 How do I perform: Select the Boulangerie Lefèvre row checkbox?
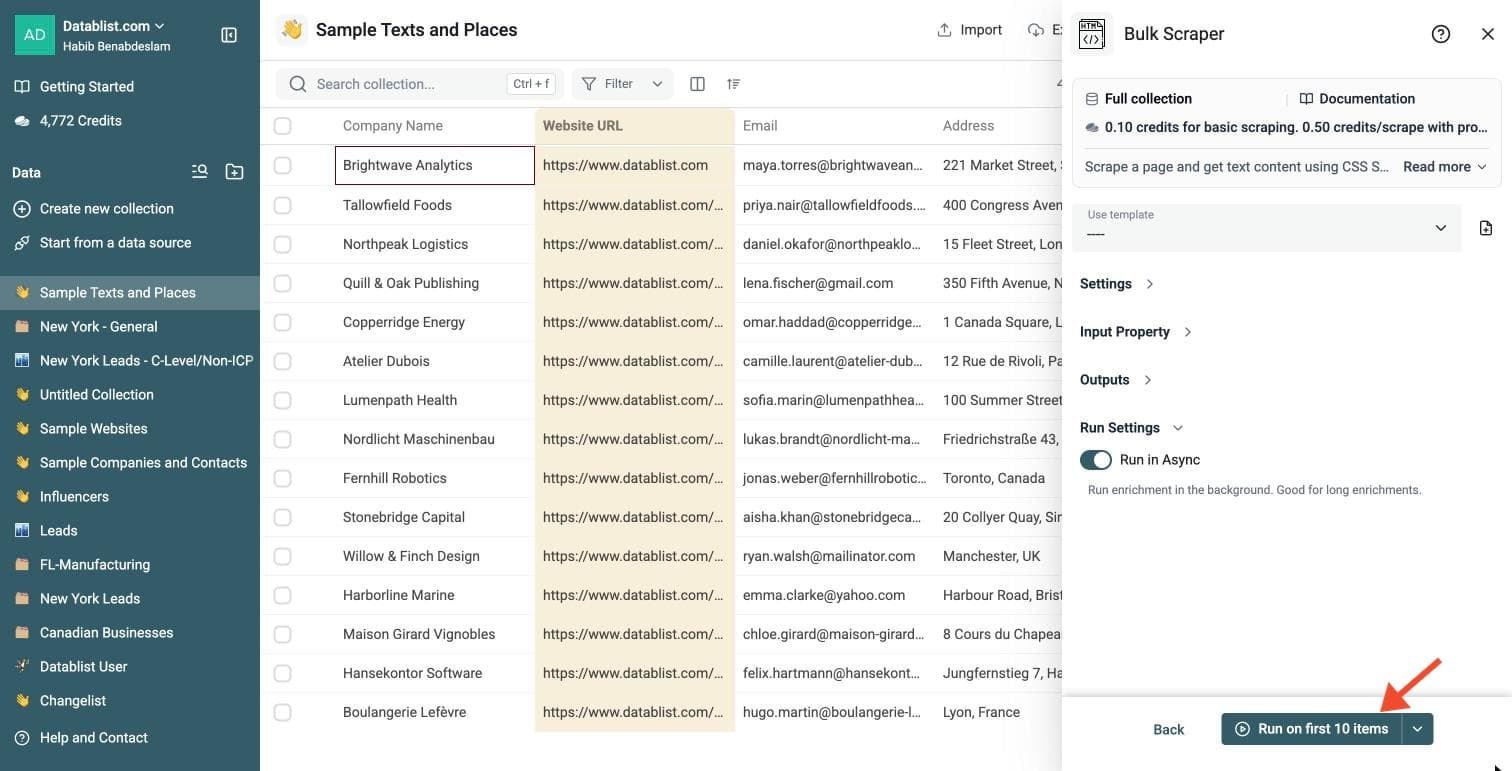pos(283,712)
